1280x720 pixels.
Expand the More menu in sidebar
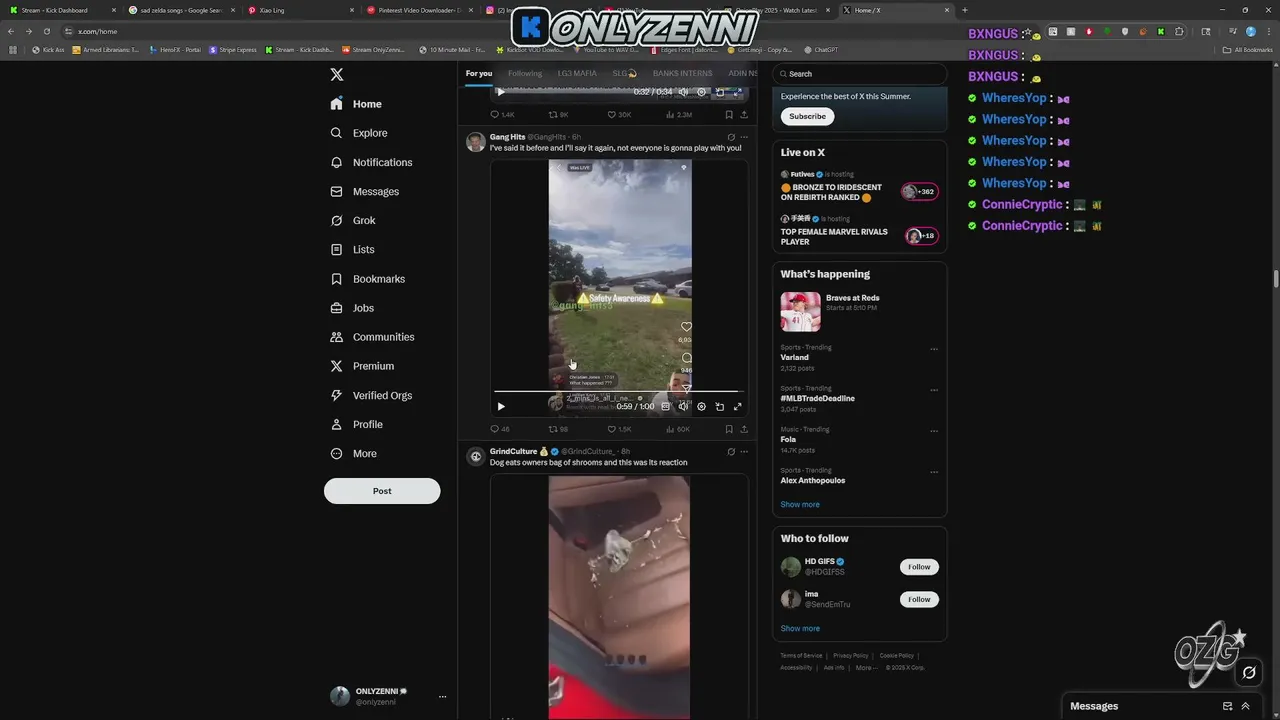[353, 453]
